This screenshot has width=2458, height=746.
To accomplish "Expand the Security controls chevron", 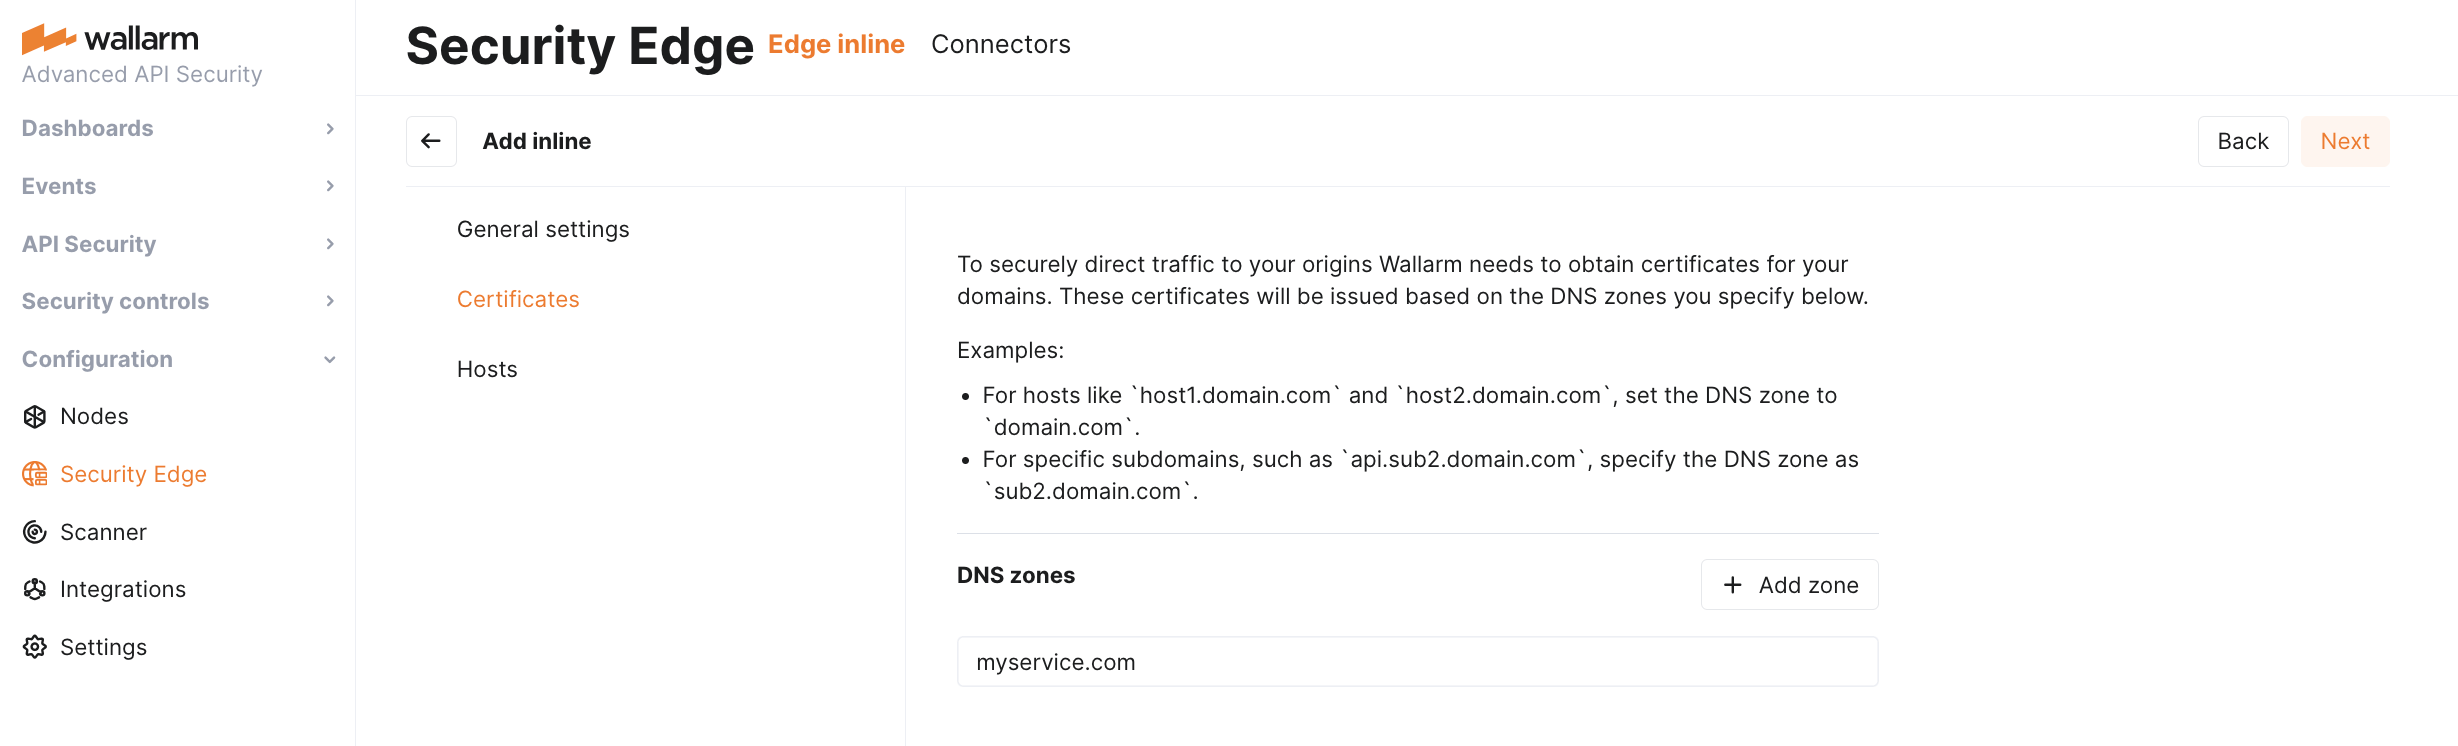I will point(330,301).
